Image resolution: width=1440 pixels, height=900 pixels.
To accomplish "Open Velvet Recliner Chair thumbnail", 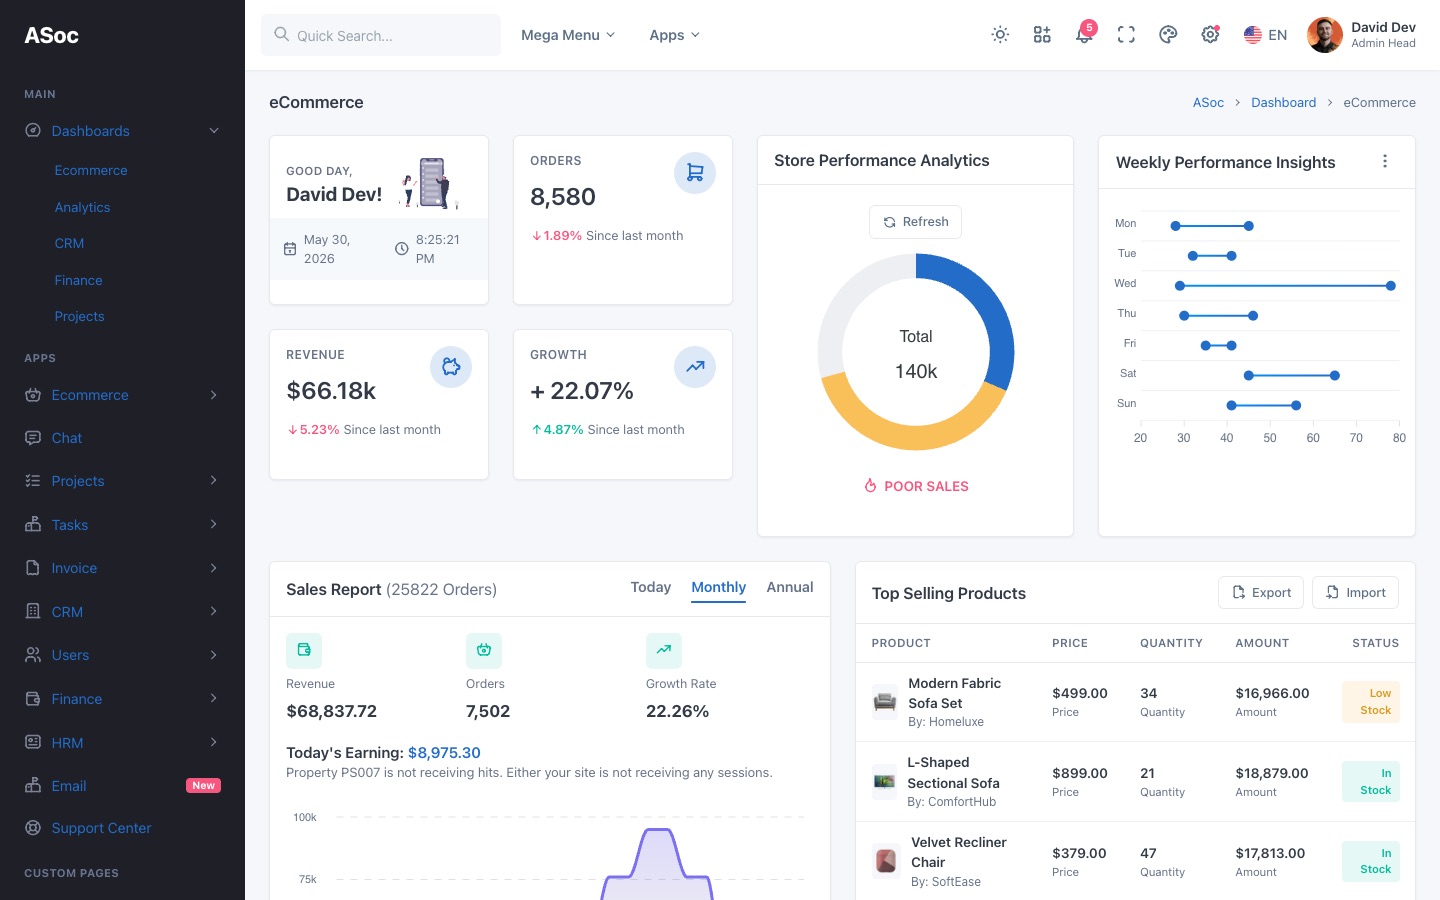I will [x=886, y=861].
